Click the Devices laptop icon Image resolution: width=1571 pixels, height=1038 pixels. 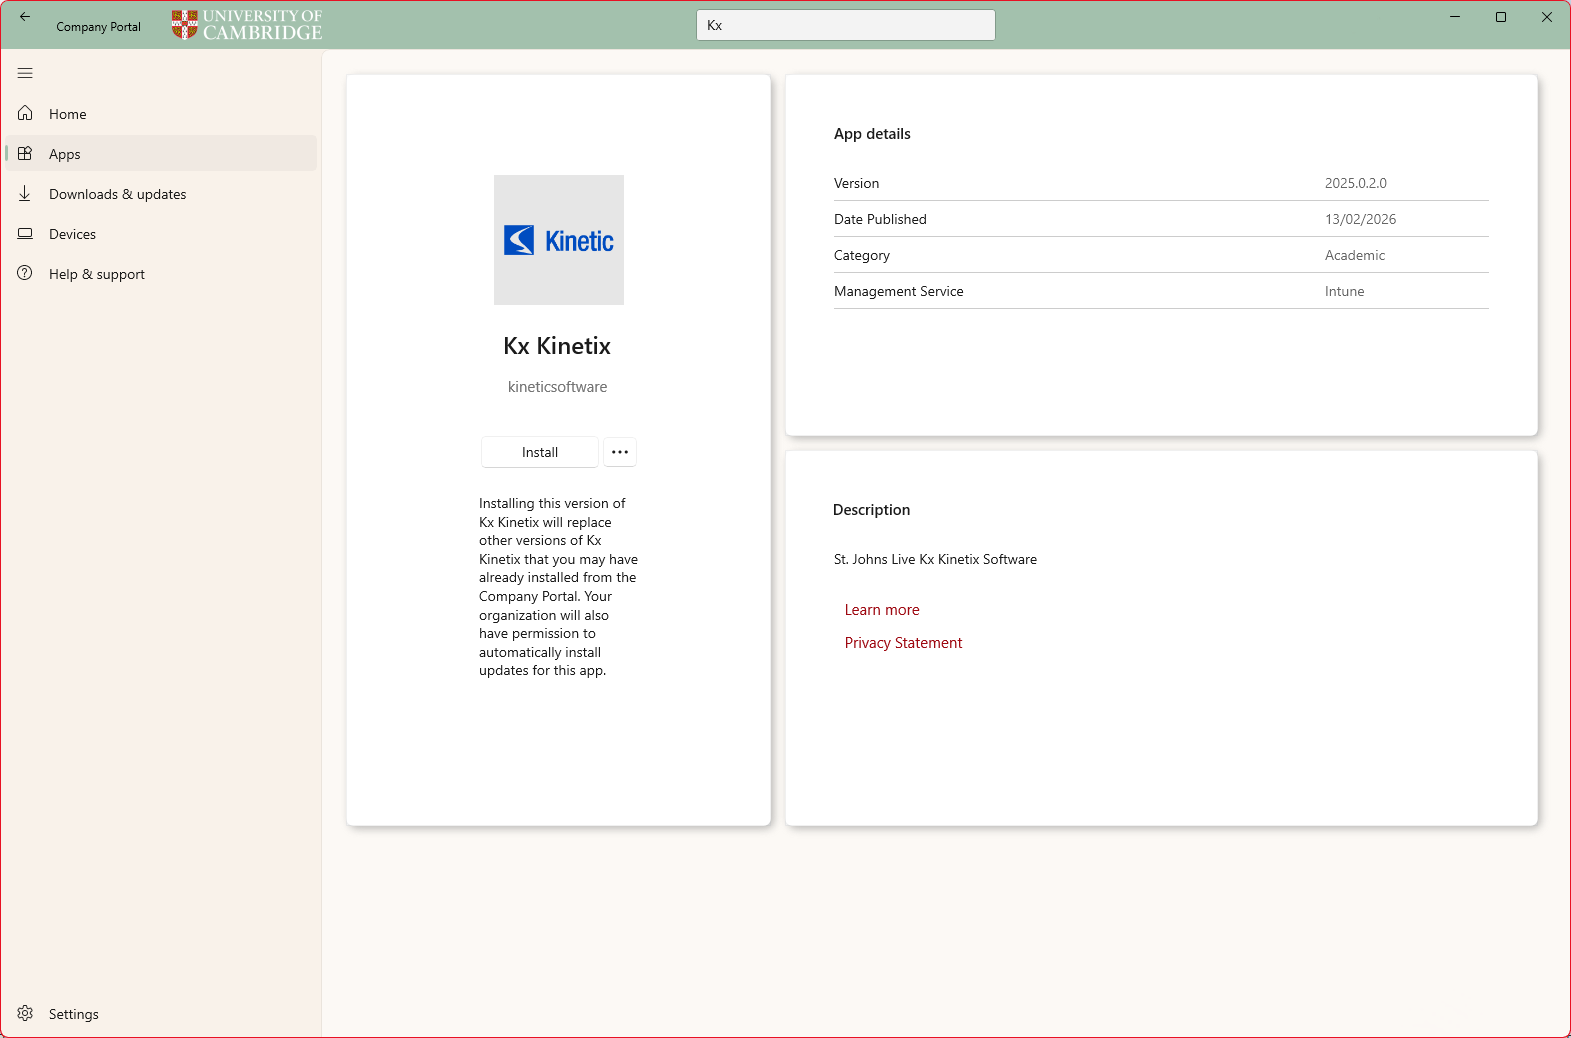point(25,233)
